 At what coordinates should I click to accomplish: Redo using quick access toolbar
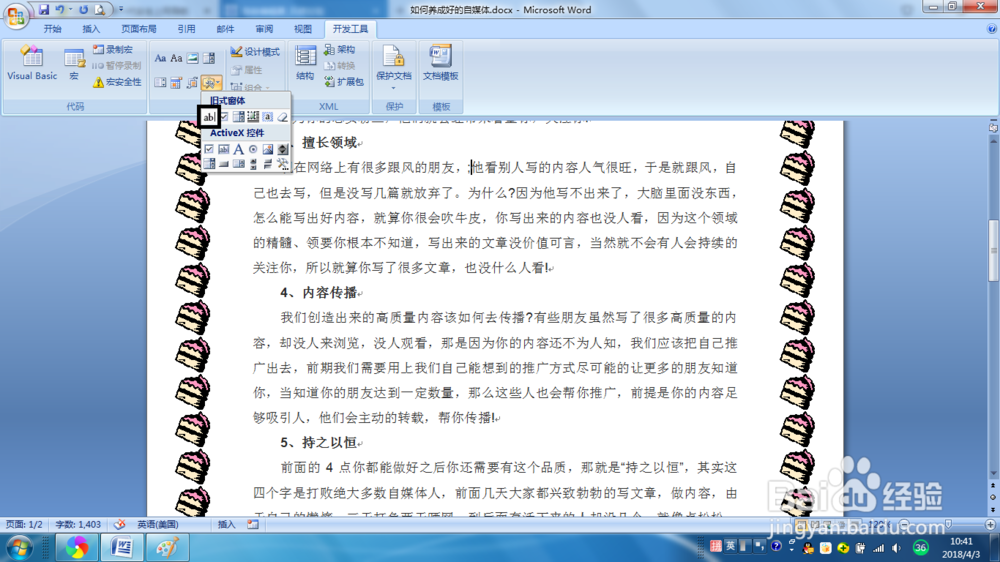(x=84, y=10)
